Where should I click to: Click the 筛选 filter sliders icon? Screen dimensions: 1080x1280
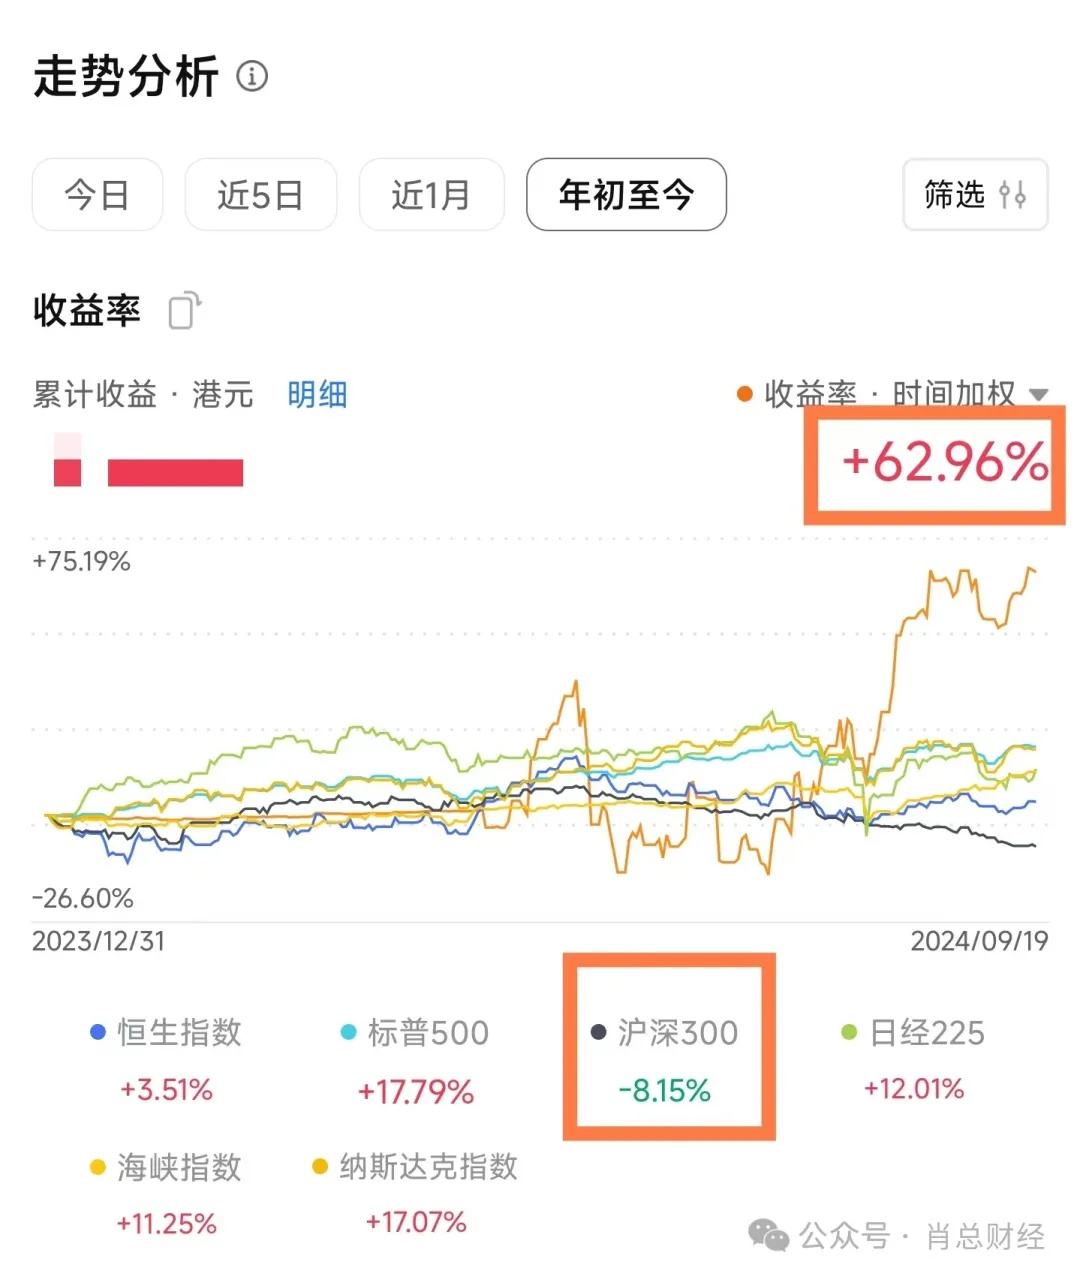(1012, 195)
